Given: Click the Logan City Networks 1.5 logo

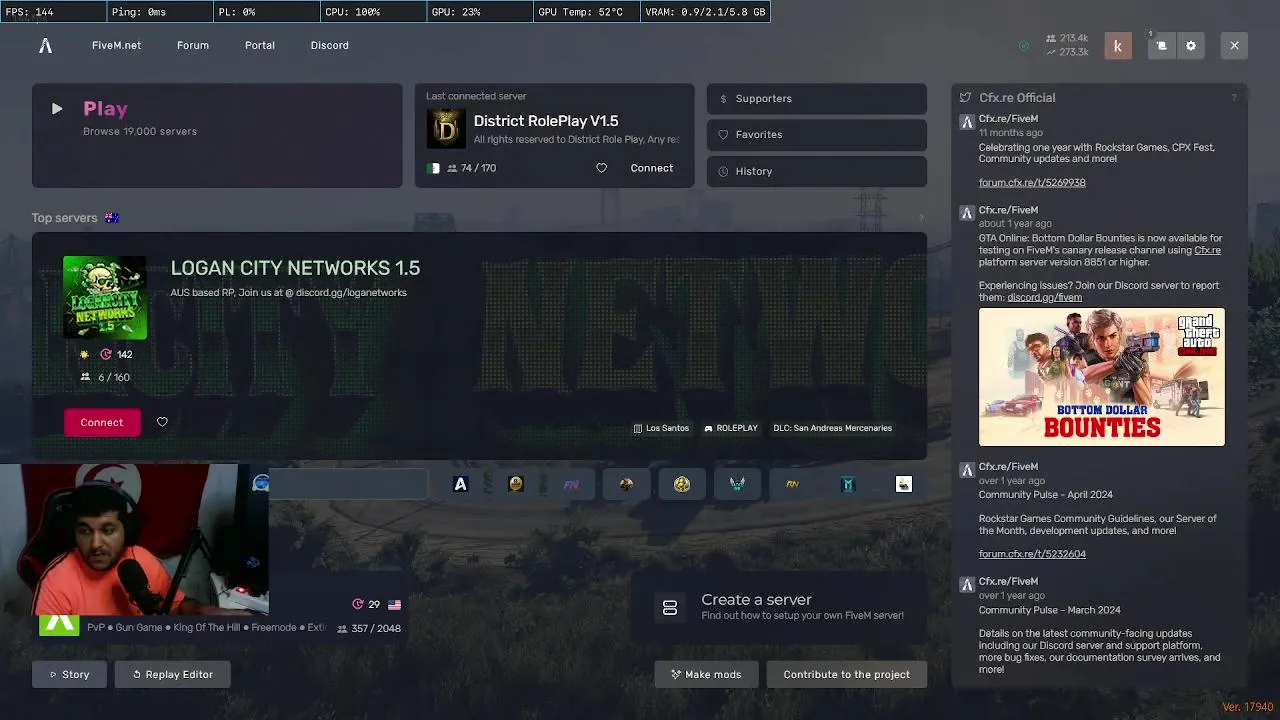Looking at the screenshot, I should [105, 298].
